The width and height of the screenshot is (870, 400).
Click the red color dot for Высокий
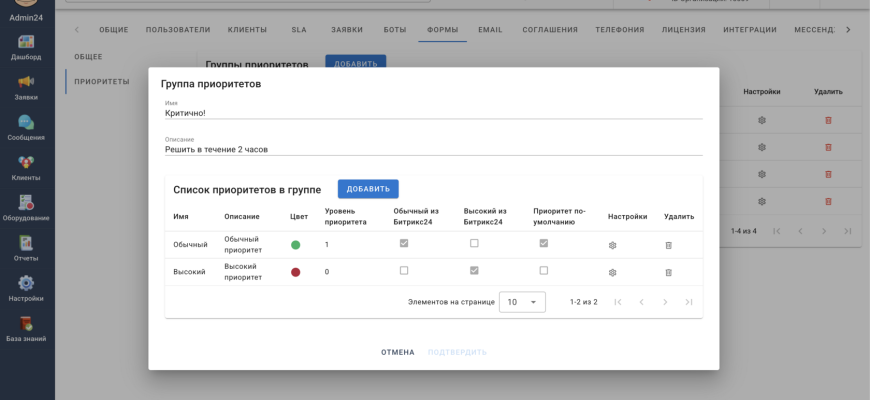(x=295, y=272)
